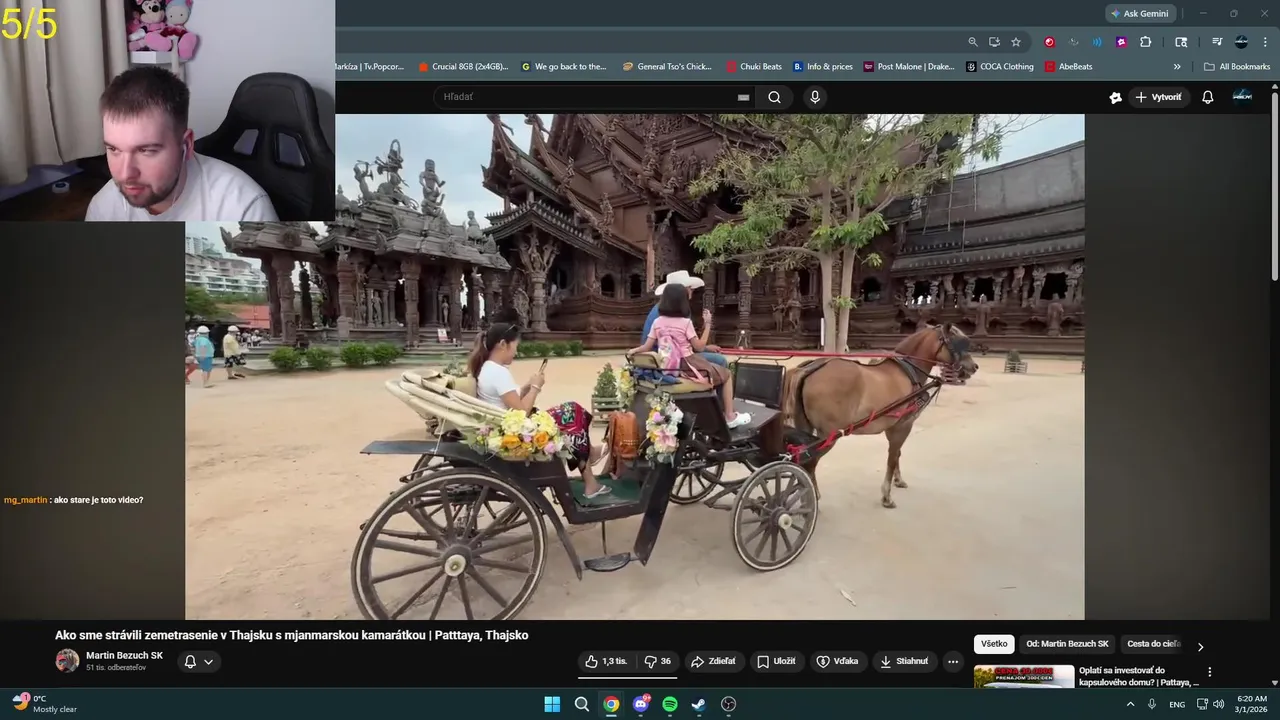Click the red circular extension icon
Screen dimensions: 1280x720
coord(1049,42)
